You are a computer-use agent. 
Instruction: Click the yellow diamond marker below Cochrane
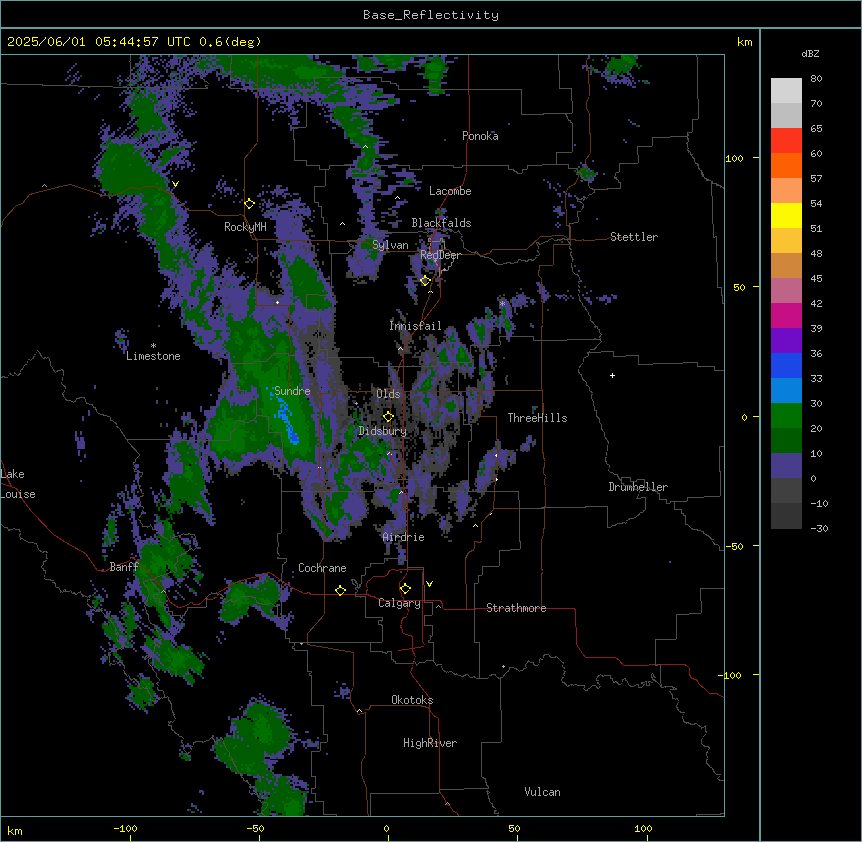340,591
